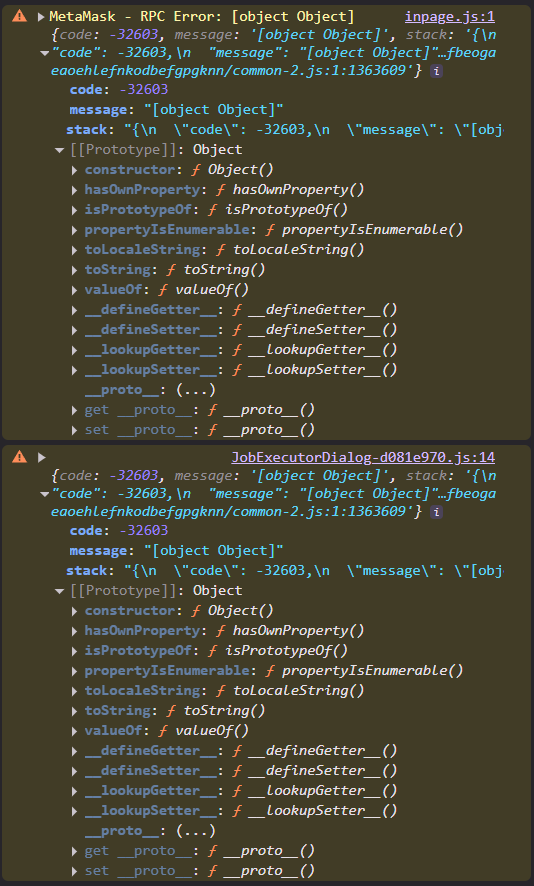Screen dimensions: 534x886
Task: Open the JobExecutorDialog-d081e970.js:14 source link
Action: 363,457
